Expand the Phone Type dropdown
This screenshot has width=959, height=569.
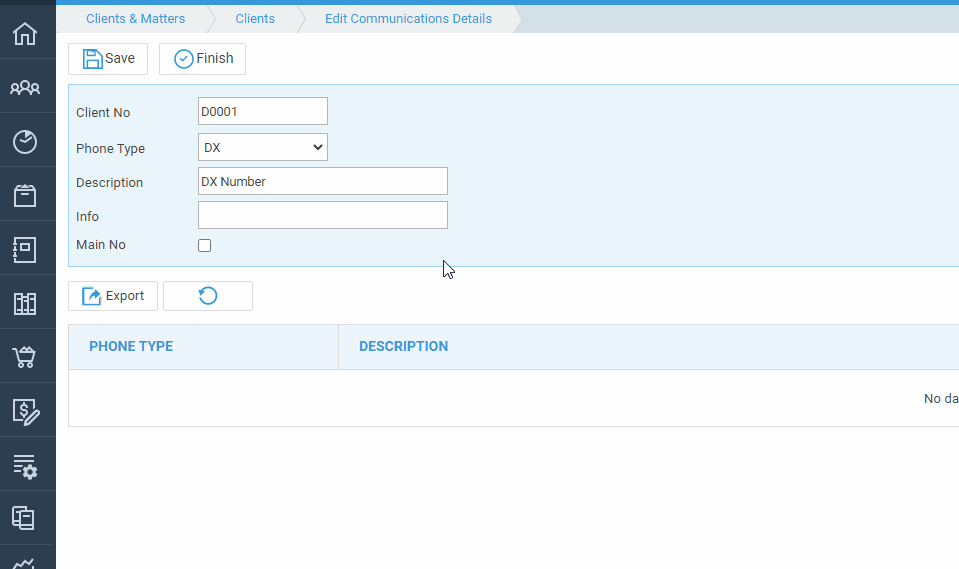pos(263,147)
